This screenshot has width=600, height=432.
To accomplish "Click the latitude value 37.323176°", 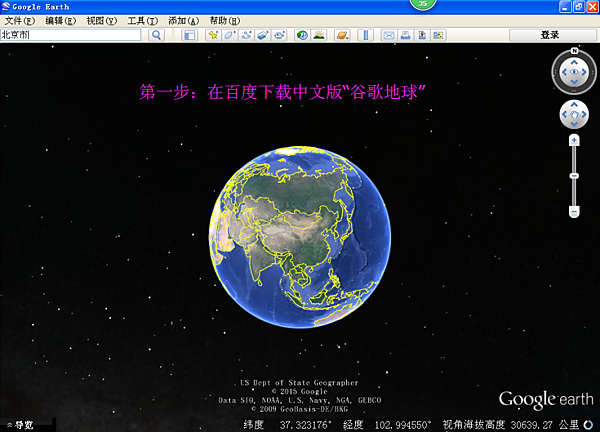I will pos(306,425).
